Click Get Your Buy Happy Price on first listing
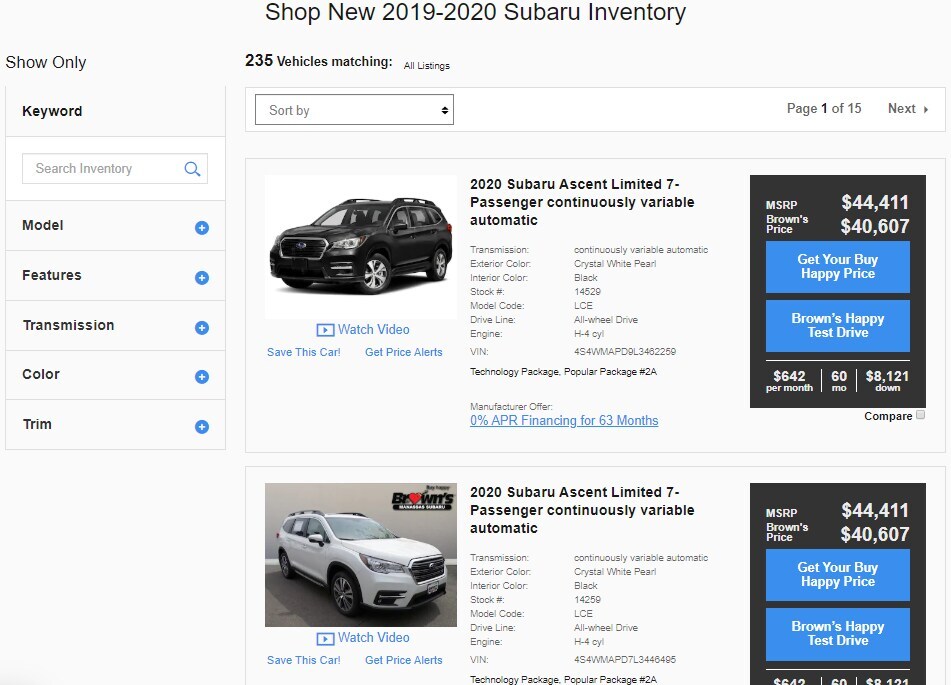951x685 pixels. point(838,266)
